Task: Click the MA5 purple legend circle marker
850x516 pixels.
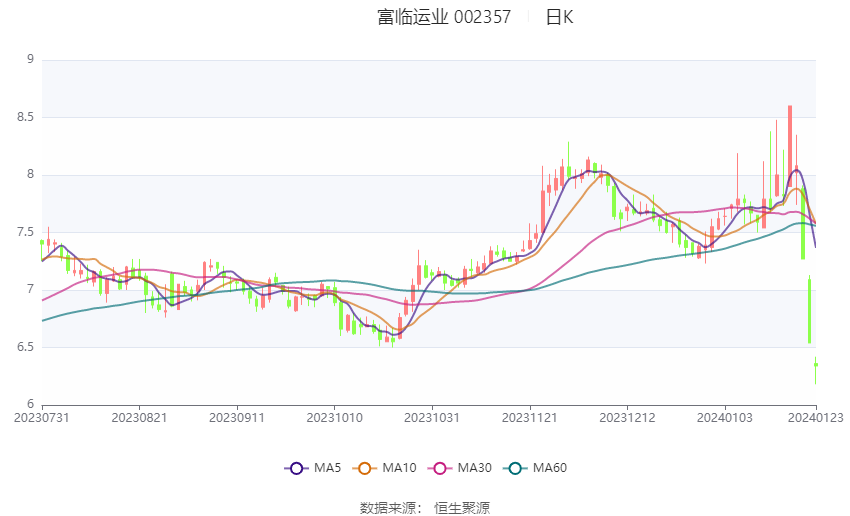Action: [x=296, y=468]
